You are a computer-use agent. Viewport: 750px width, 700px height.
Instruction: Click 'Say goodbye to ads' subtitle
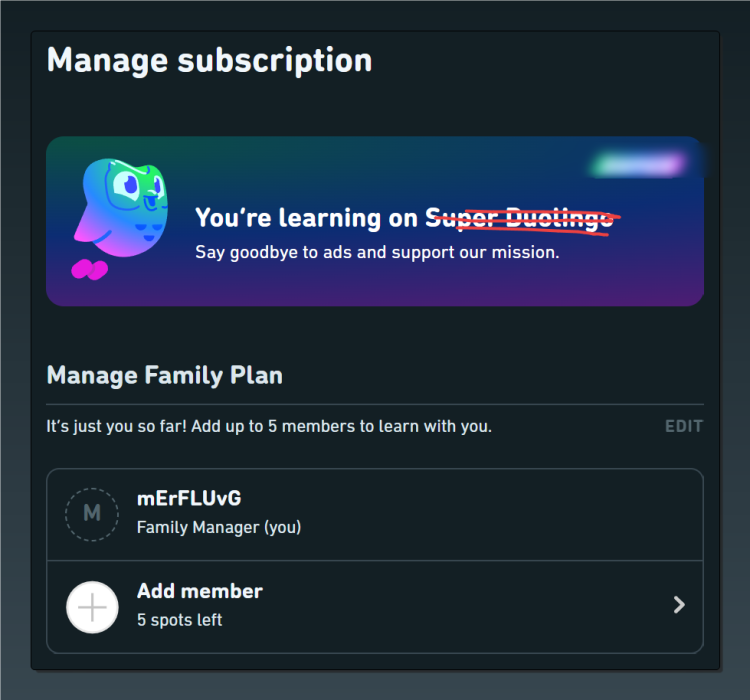tap(377, 252)
